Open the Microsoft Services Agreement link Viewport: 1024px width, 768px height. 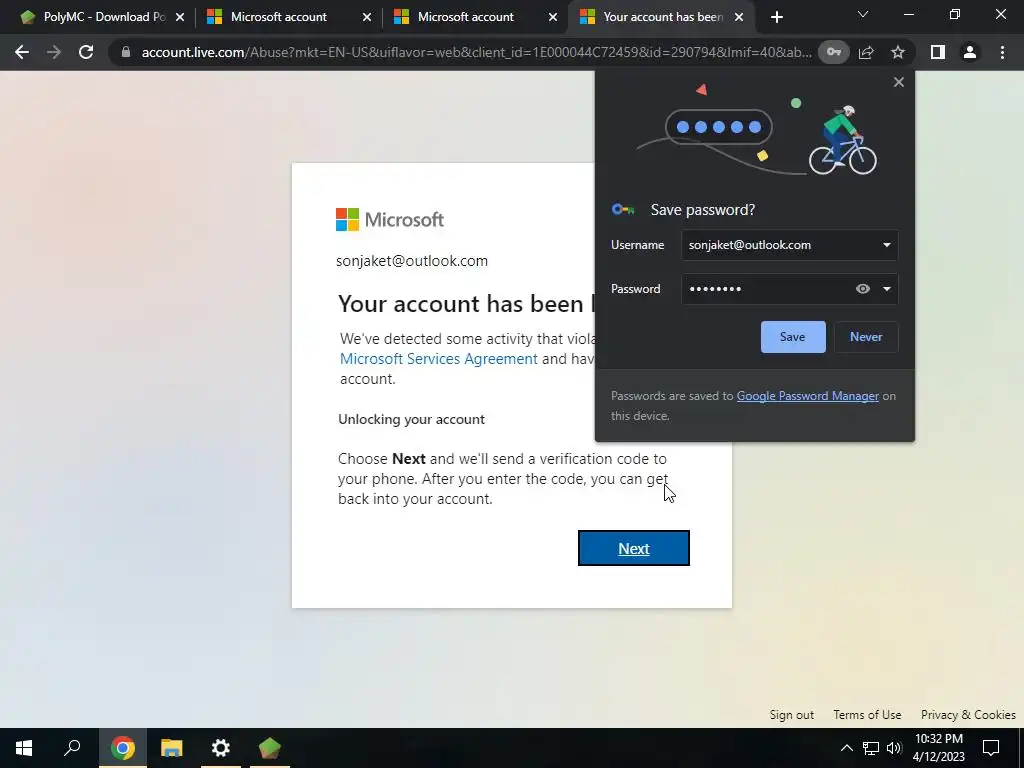[439, 359]
